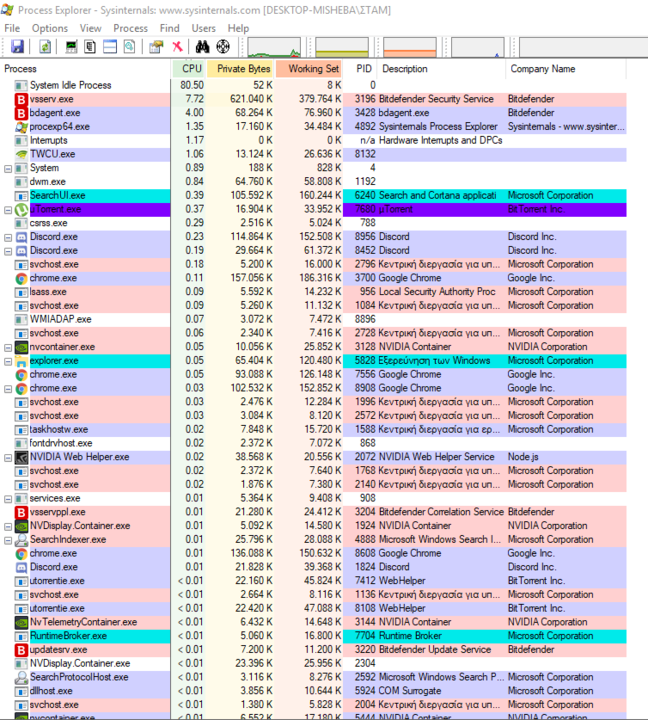The height and width of the screenshot is (720, 648).
Task: Collapse the Discord.exe PID 8956 node
Action: (x=8, y=237)
